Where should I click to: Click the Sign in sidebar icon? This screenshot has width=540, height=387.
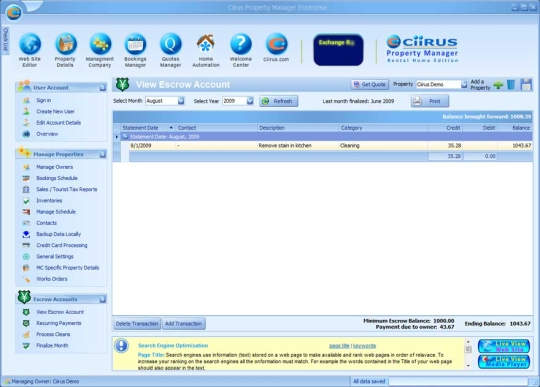click(26, 100)
